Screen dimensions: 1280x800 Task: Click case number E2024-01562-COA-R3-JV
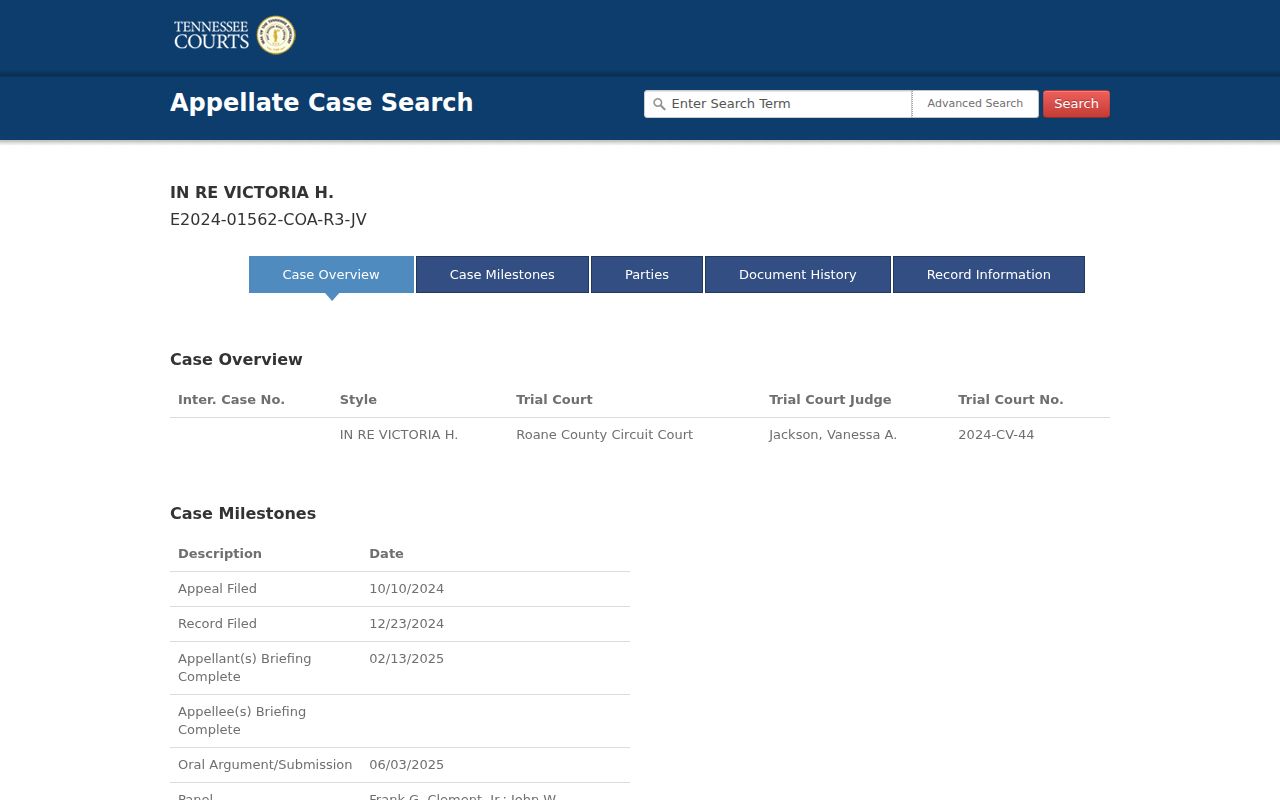tap(268, 220)
